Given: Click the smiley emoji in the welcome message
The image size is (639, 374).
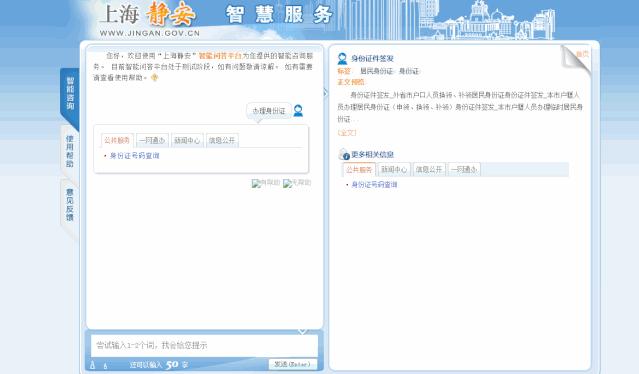Looking at the screenshot, I should [154, 77].
